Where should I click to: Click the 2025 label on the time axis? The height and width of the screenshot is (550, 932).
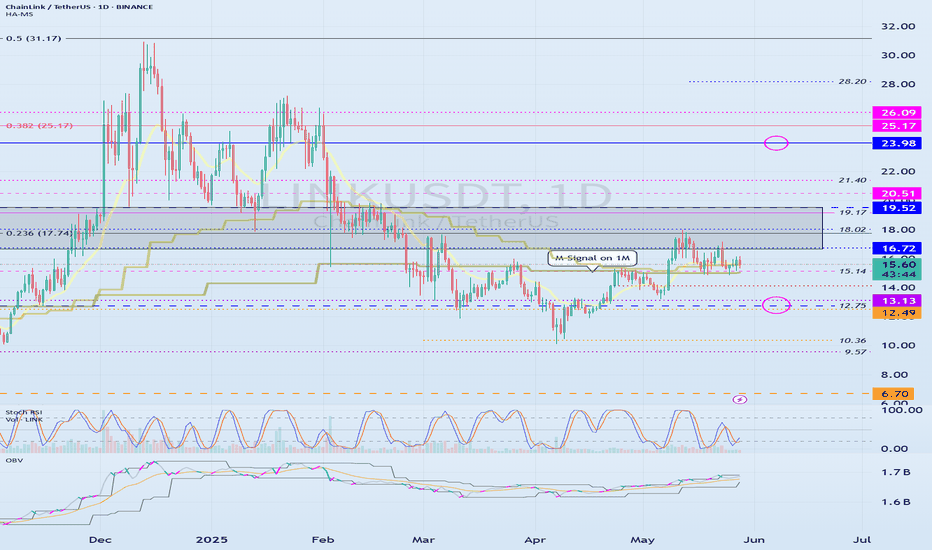[x=212, y=540]
